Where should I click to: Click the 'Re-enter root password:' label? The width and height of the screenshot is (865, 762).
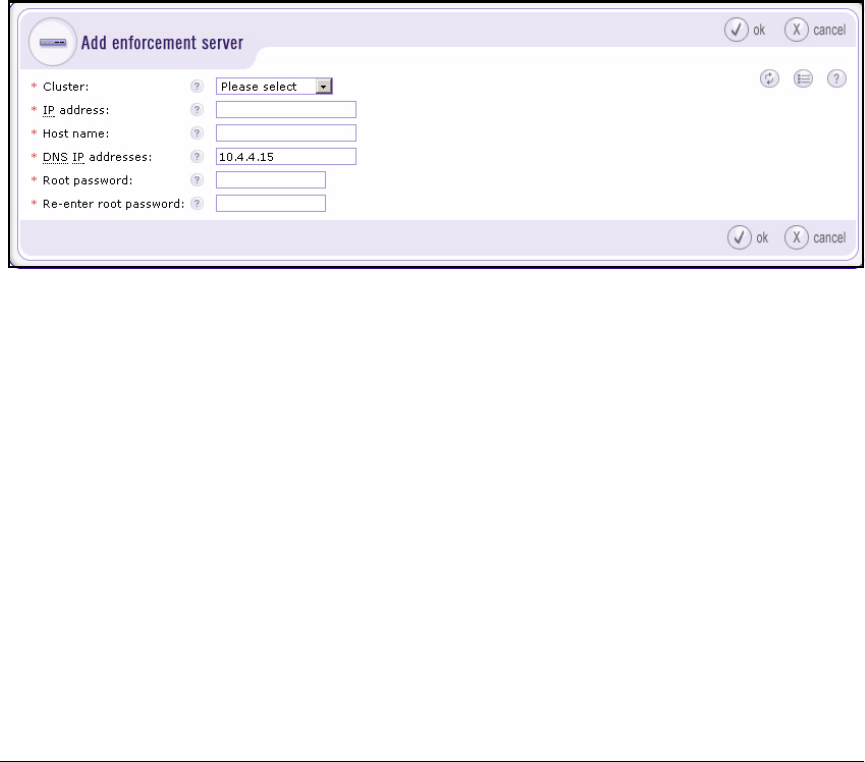(114, 204)
